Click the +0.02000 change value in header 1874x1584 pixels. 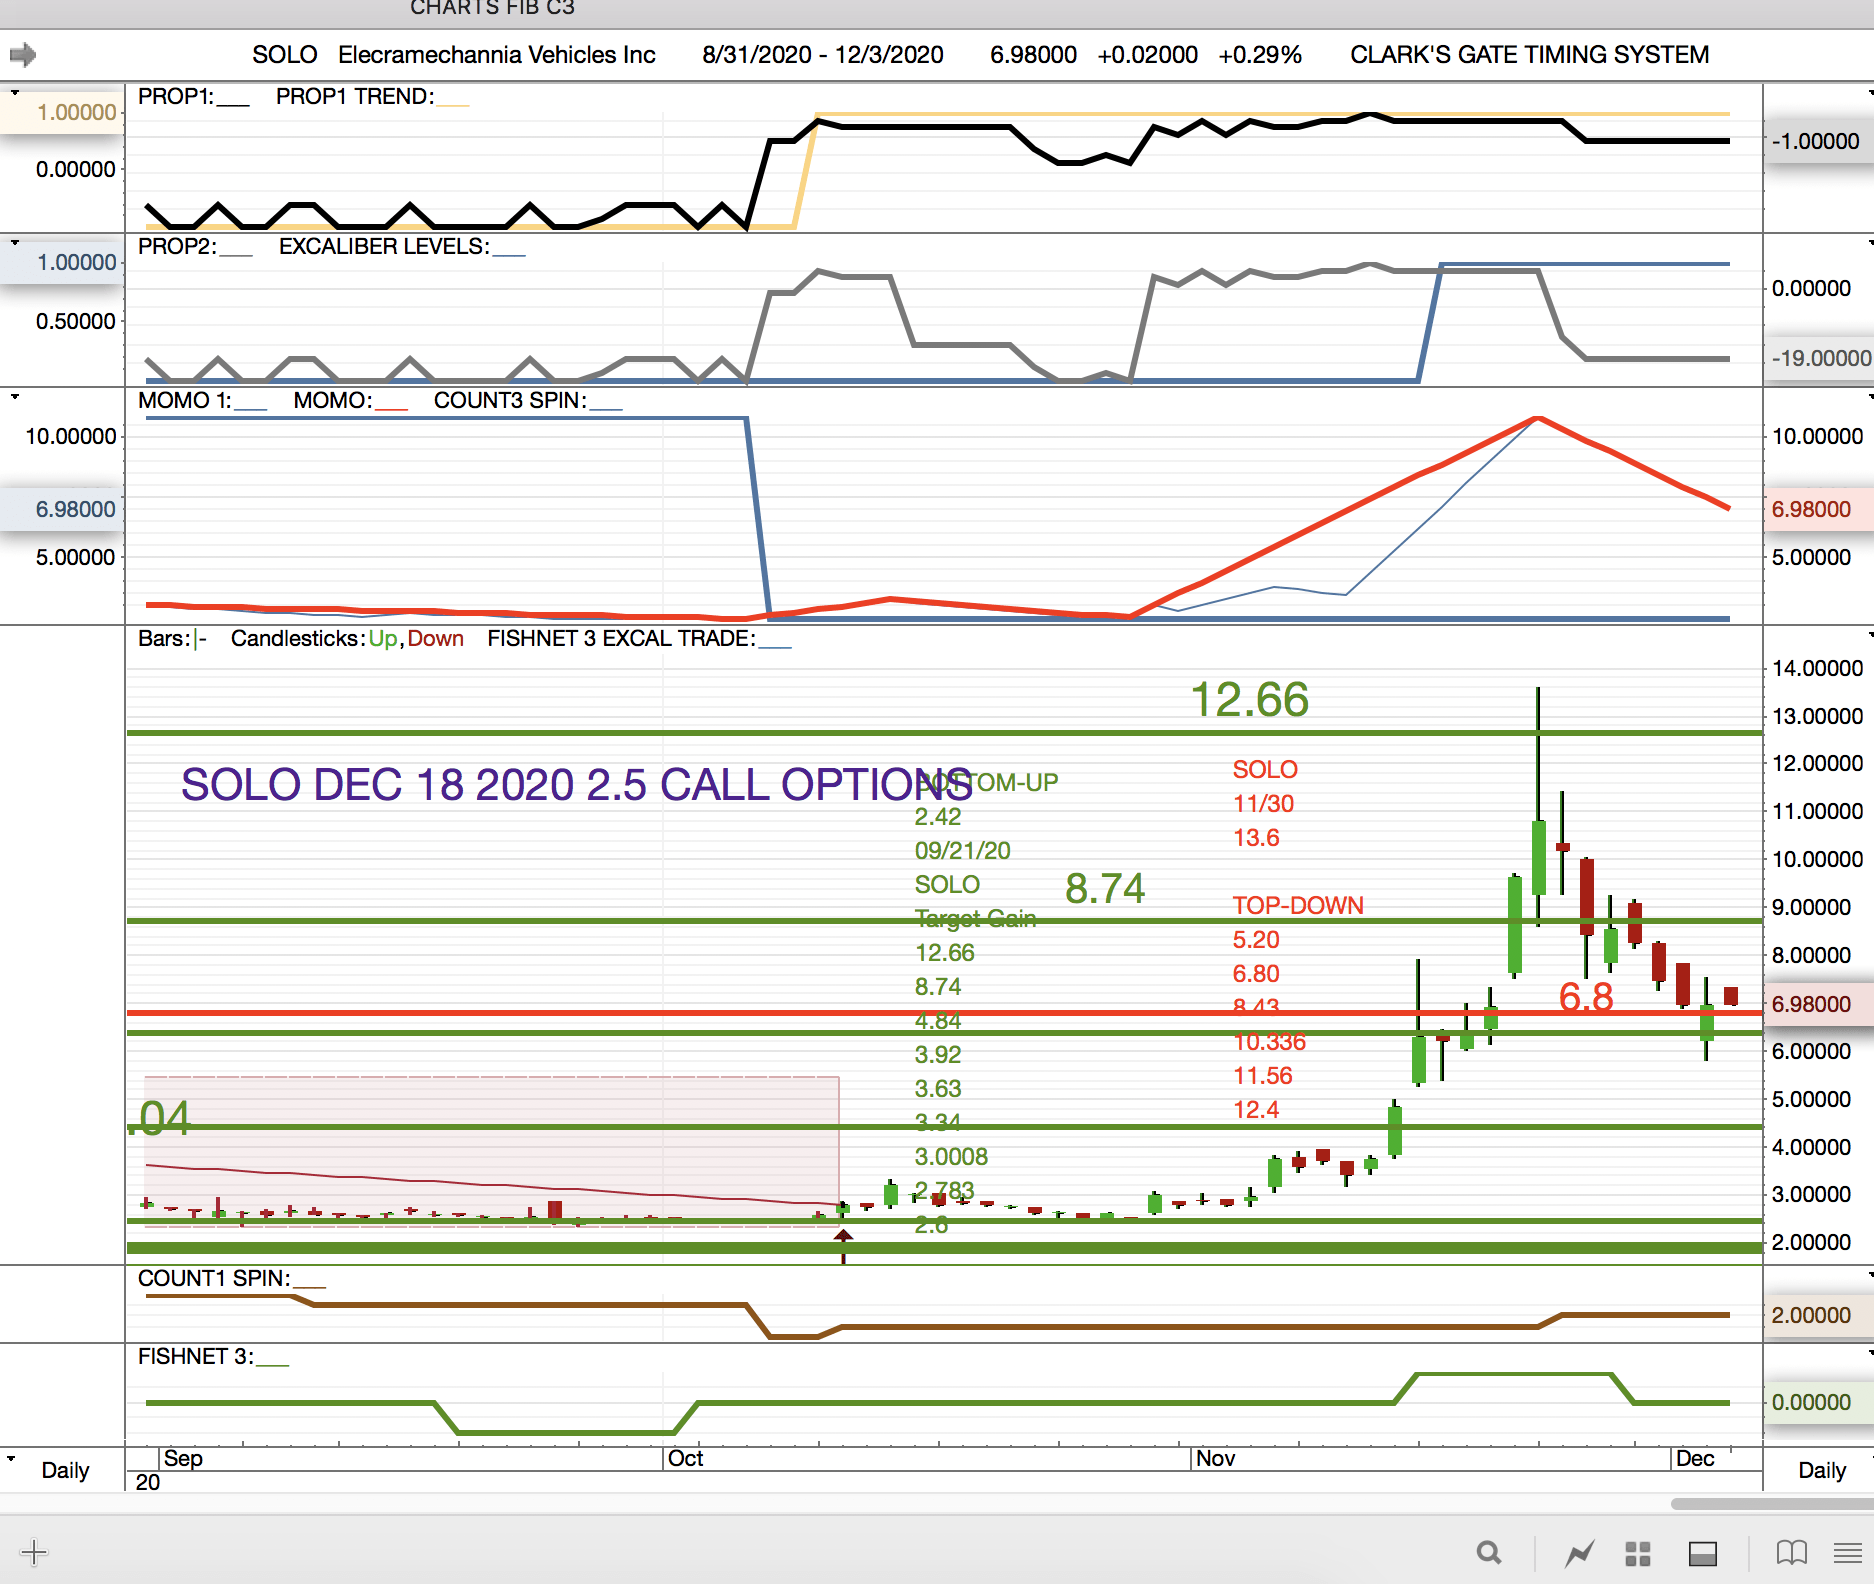[x=1147, y=54]
